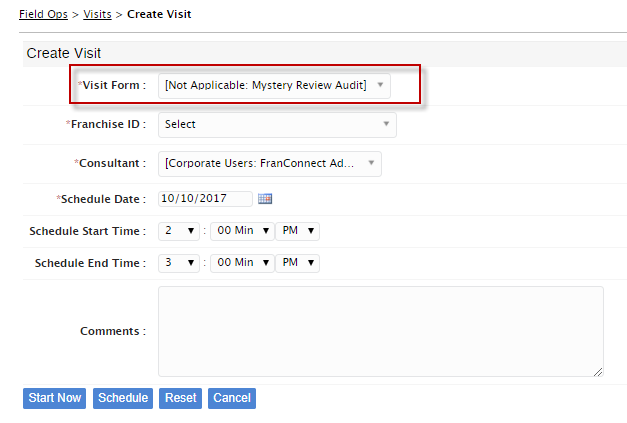Image resolution: width=627 pixels, height=423 pixels.
Task: Open the Schedule Start Time hour dropdown
Action: pyautogui.click(x=179, y=231)
